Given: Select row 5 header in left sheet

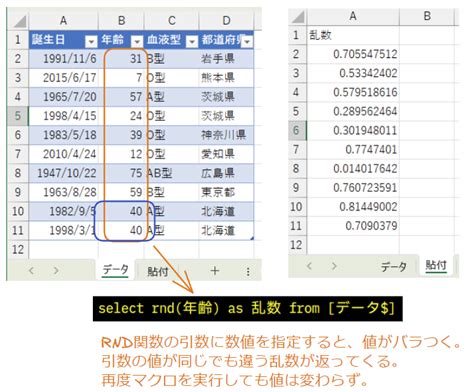Looking at the screenshot, I should [x=18, y=116].
